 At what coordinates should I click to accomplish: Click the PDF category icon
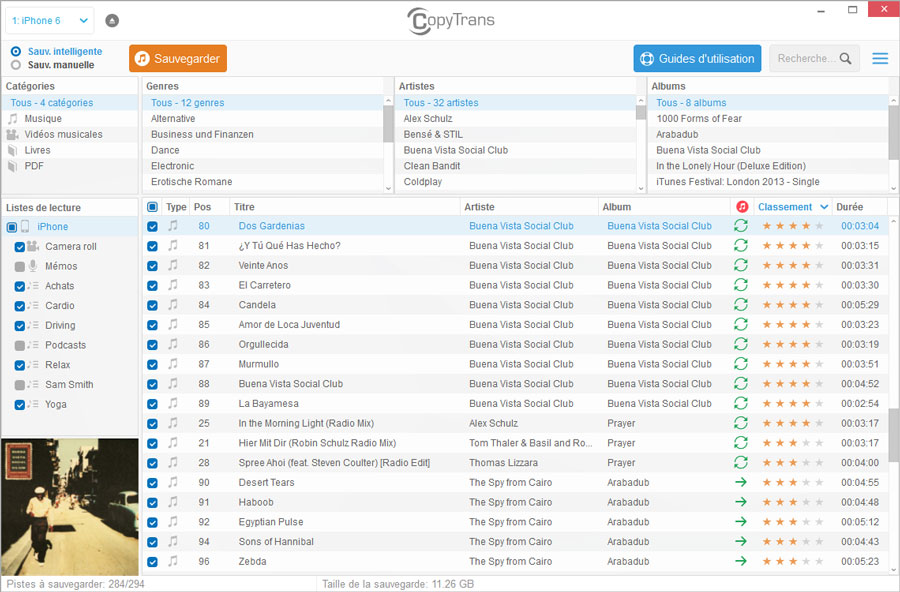[x=13, y=167]
